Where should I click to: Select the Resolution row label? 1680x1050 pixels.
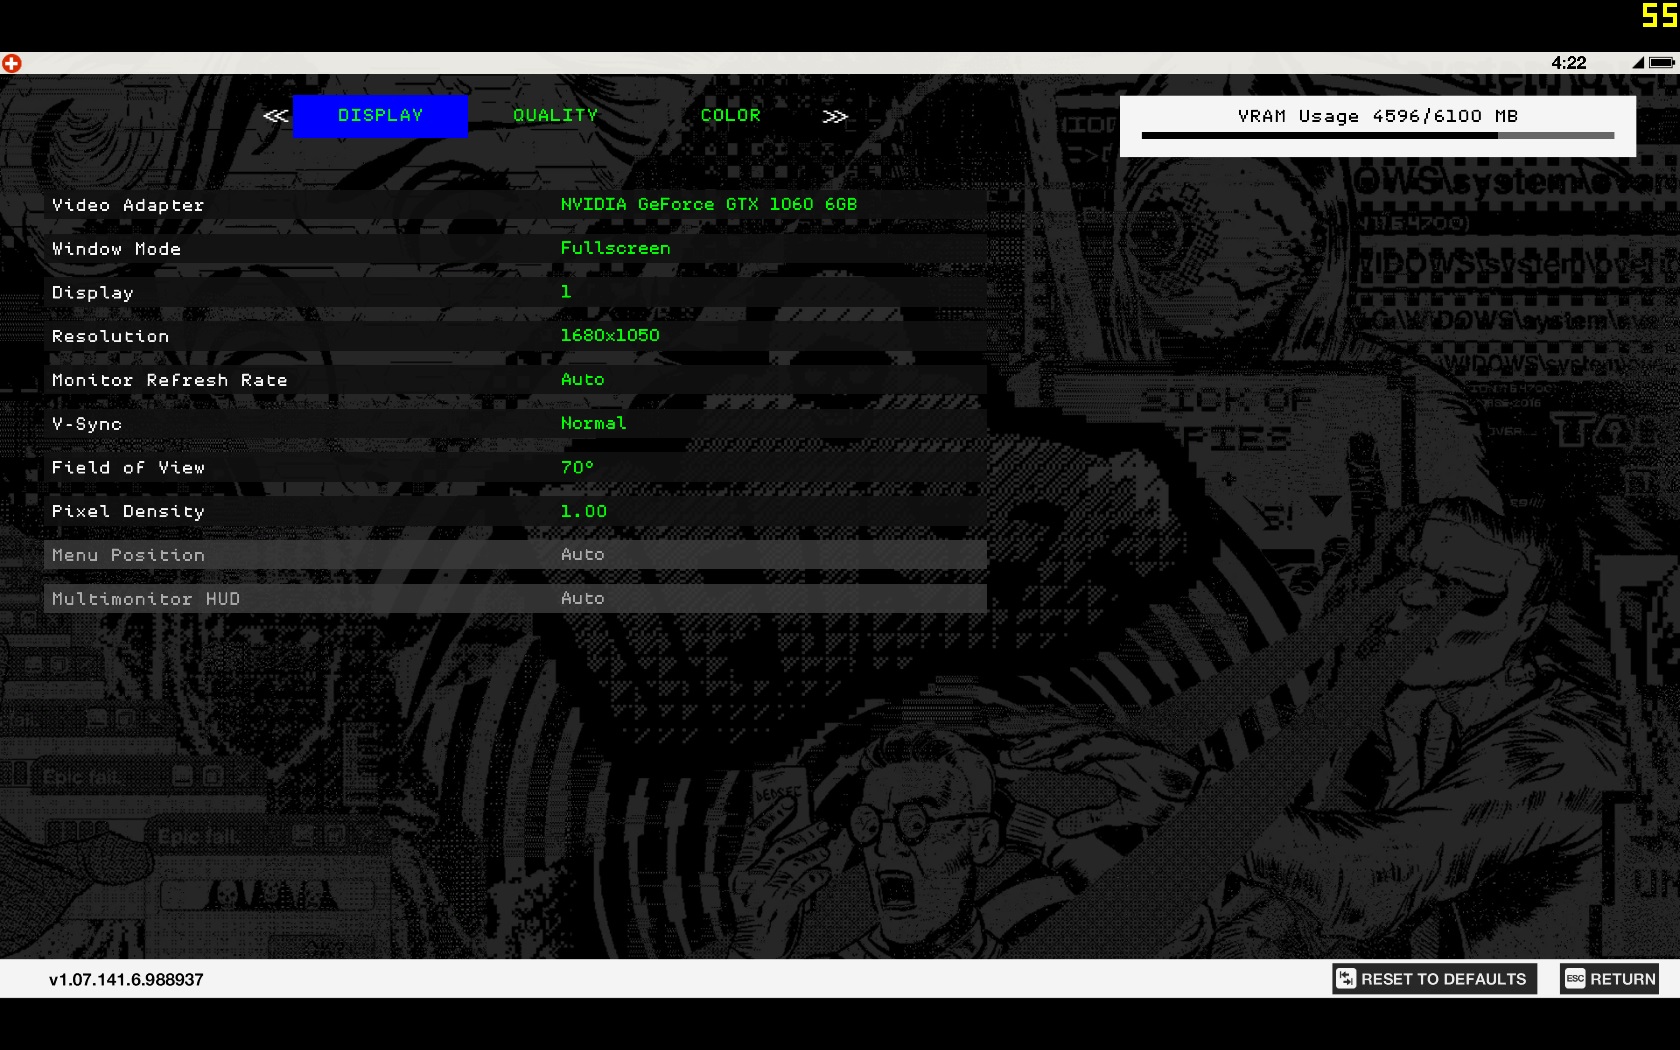[110, 336]
